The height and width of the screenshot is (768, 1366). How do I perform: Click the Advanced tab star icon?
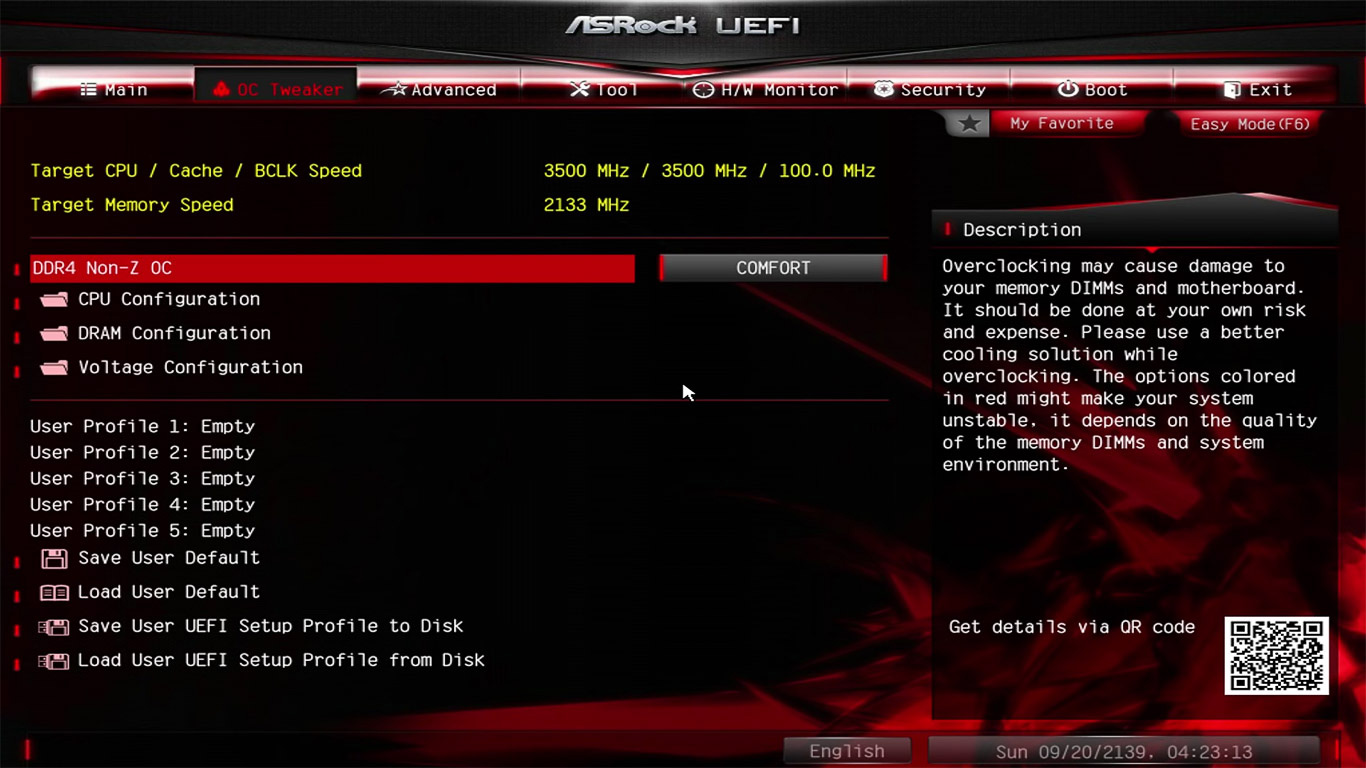394,90
